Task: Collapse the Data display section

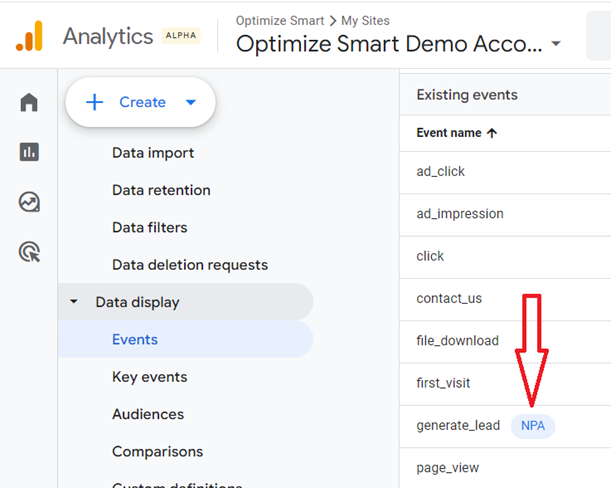Action: [x=73, y=302]
